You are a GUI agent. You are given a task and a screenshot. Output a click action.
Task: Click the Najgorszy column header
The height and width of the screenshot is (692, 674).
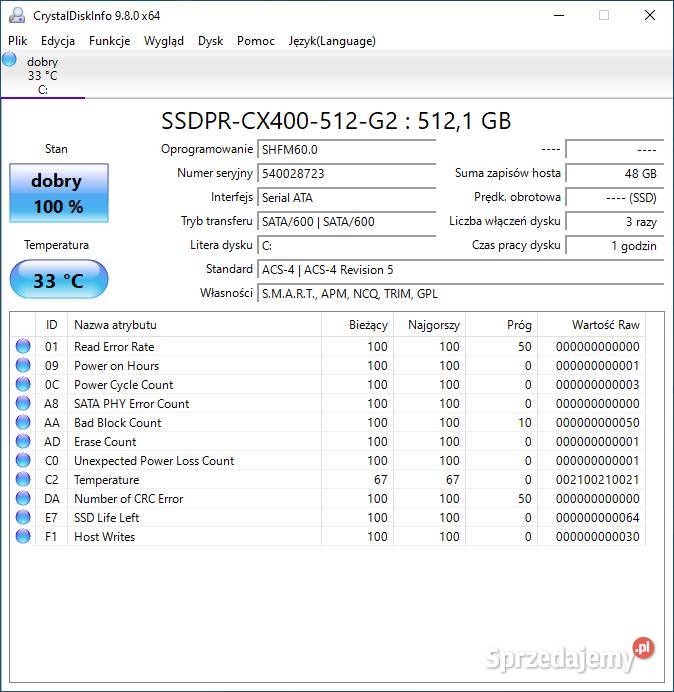429,325
